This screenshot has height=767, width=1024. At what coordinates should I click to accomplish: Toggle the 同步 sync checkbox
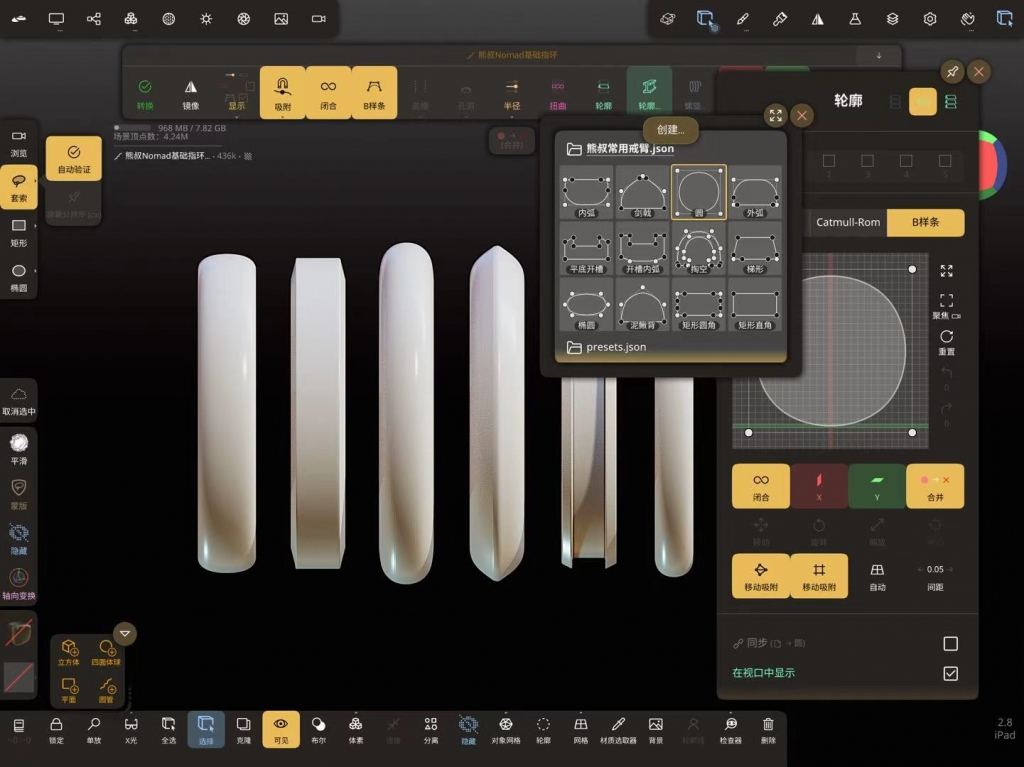tap(950, 643)
